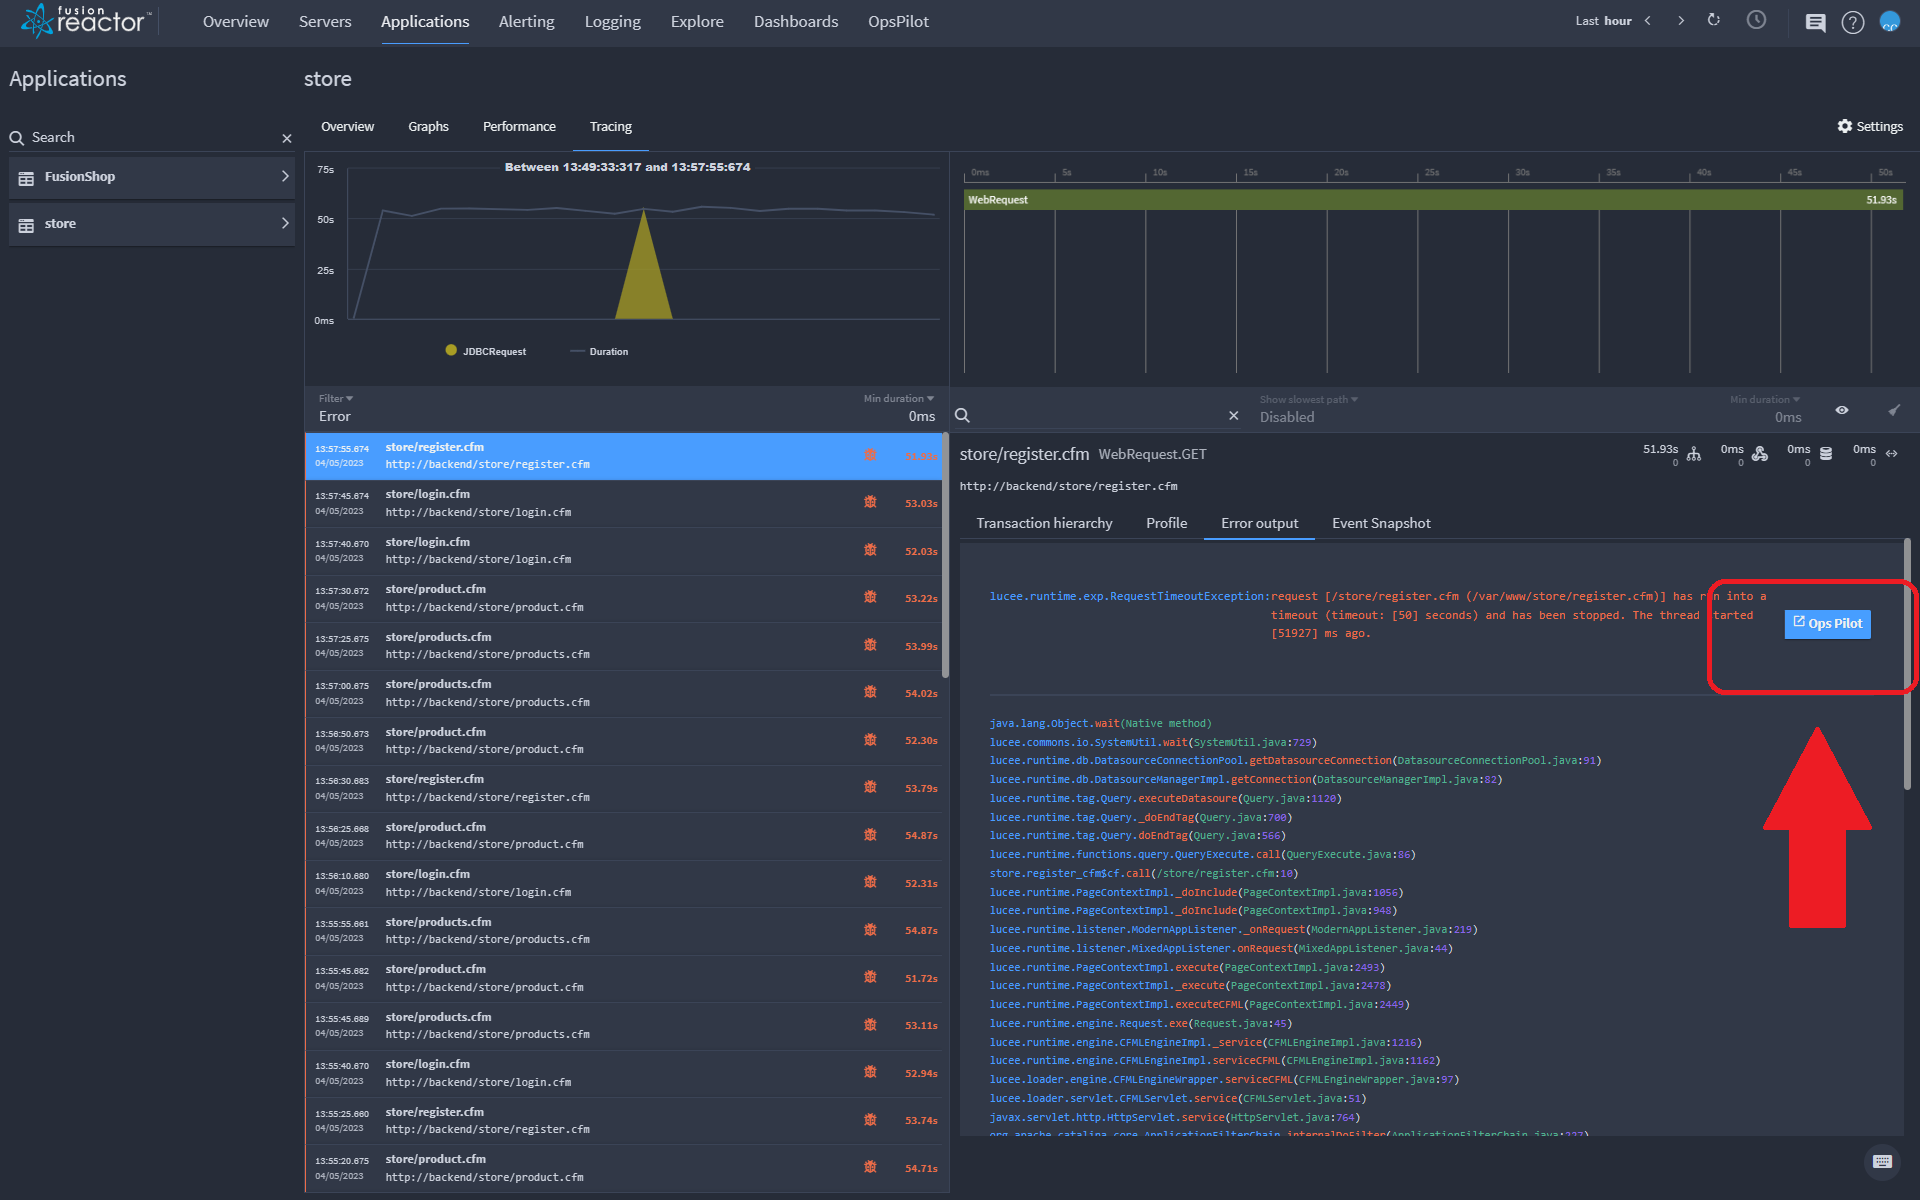
Task: Click the broom clear filter icon
Action: click(x=1893, y=410)
